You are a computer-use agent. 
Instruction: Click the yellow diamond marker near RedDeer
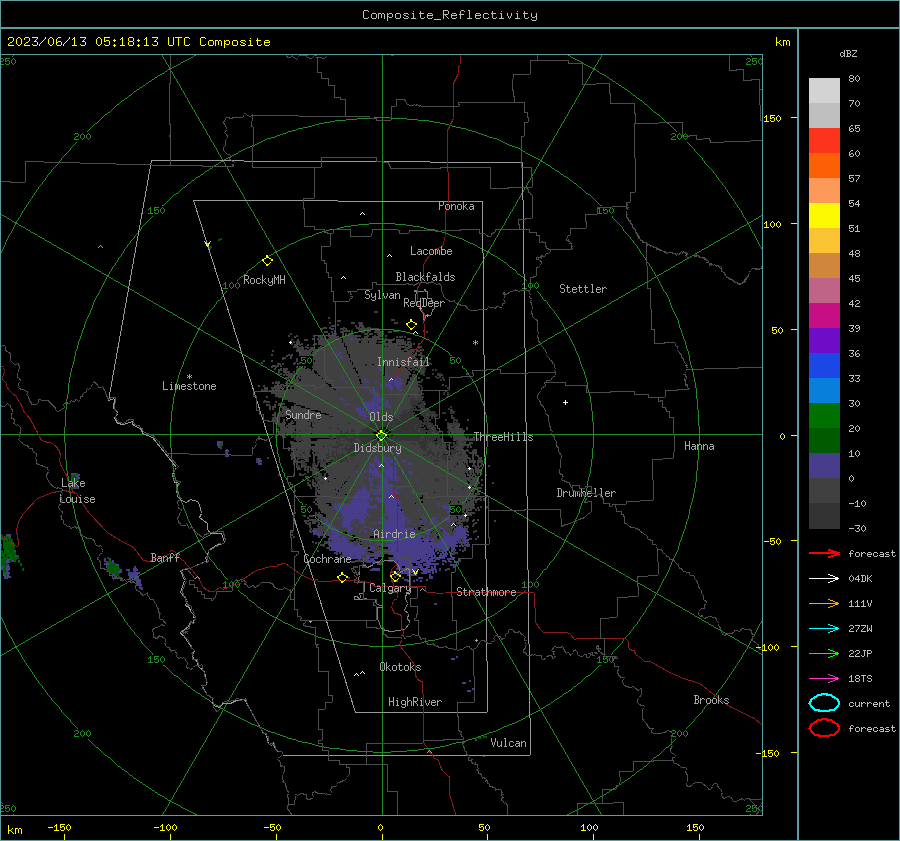click(x=411, y=325)
